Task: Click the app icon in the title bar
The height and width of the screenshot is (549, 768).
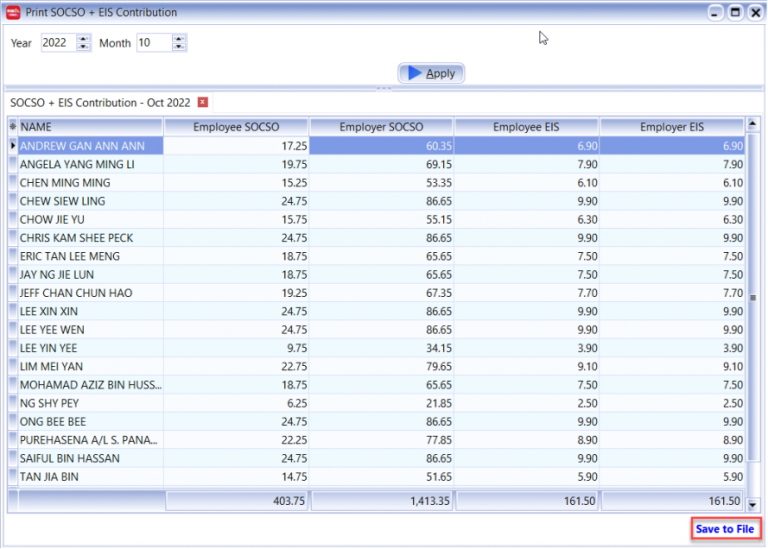Action: point(12,12)
